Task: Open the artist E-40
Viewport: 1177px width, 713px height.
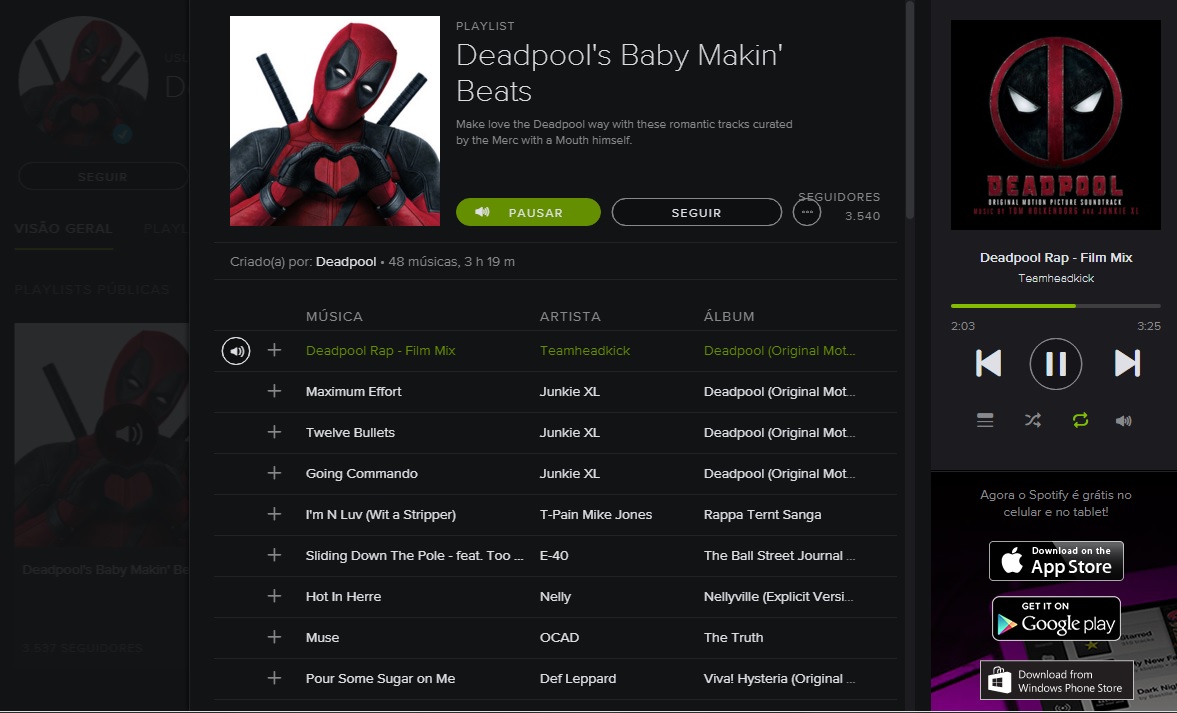Action: click(x=554, y=555)
